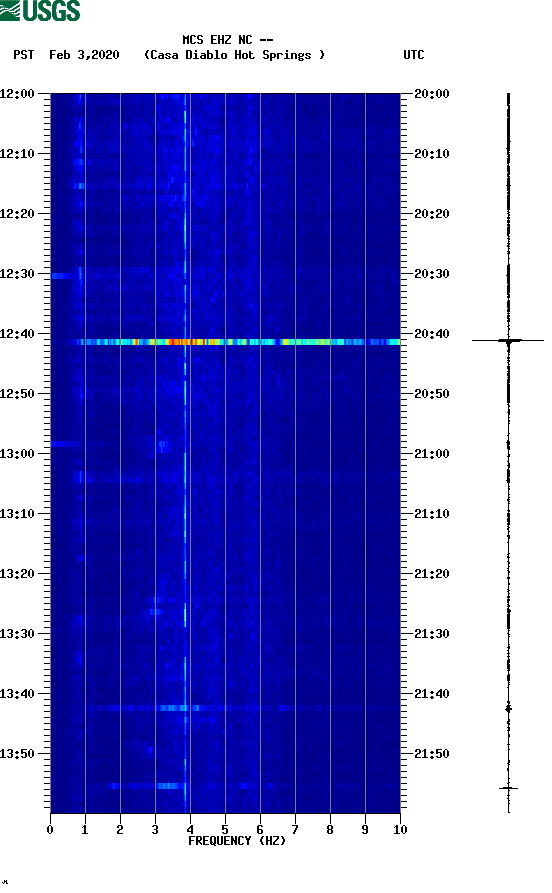The width and height of the screenshot is (552, 893).
Task: Click the 21:40 UTC time label
Action: point(431,694)
